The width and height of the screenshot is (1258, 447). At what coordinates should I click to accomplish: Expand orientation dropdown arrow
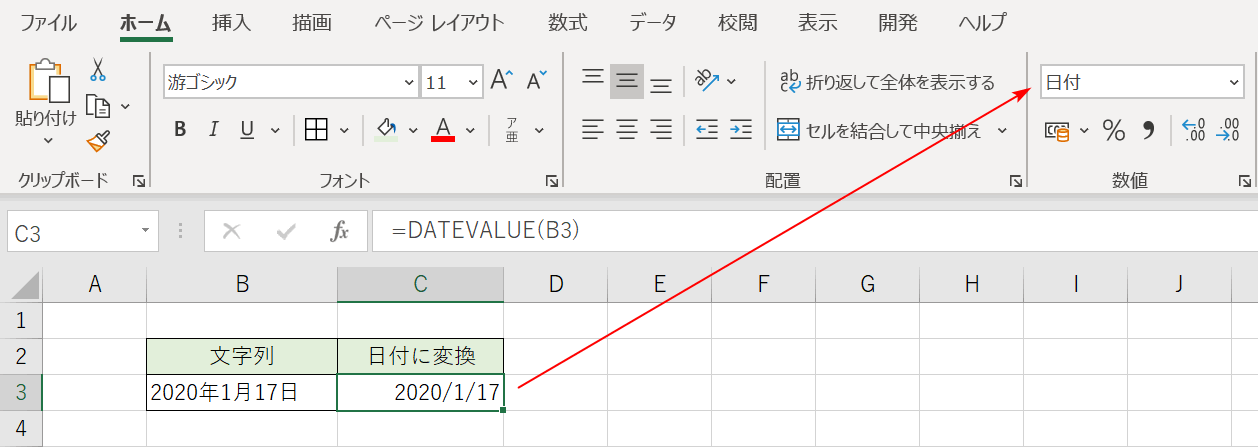(731, 81)
